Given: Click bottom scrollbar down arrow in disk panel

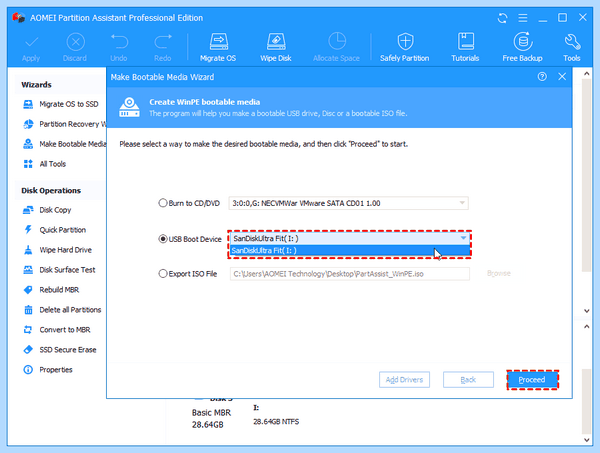Looking at the screenshot, I should (x=587, y=440).
